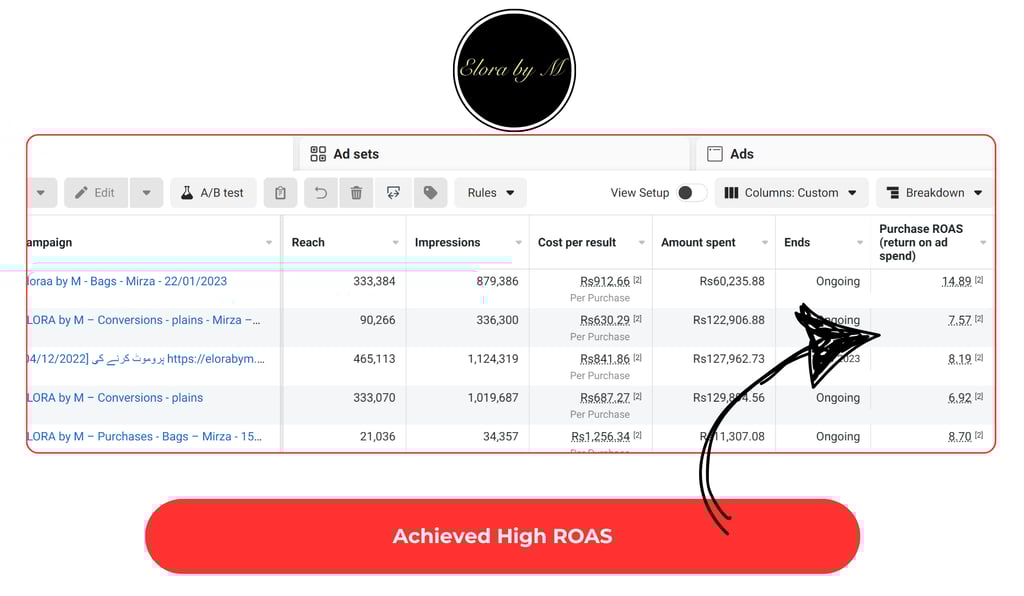Screen dimensions: 1024x596
Task: Open the Columns: Custom dropdown
Action: [x=791, y=193]
